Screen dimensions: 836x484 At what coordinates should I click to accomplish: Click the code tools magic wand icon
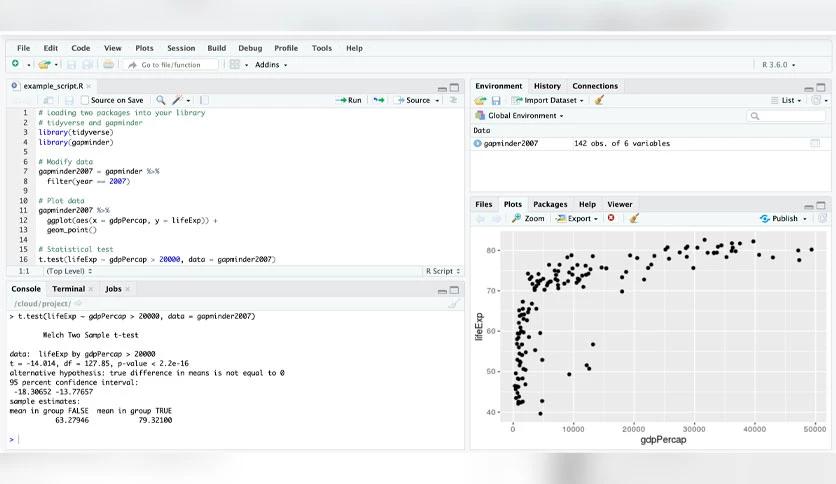[x=177, y=100]
